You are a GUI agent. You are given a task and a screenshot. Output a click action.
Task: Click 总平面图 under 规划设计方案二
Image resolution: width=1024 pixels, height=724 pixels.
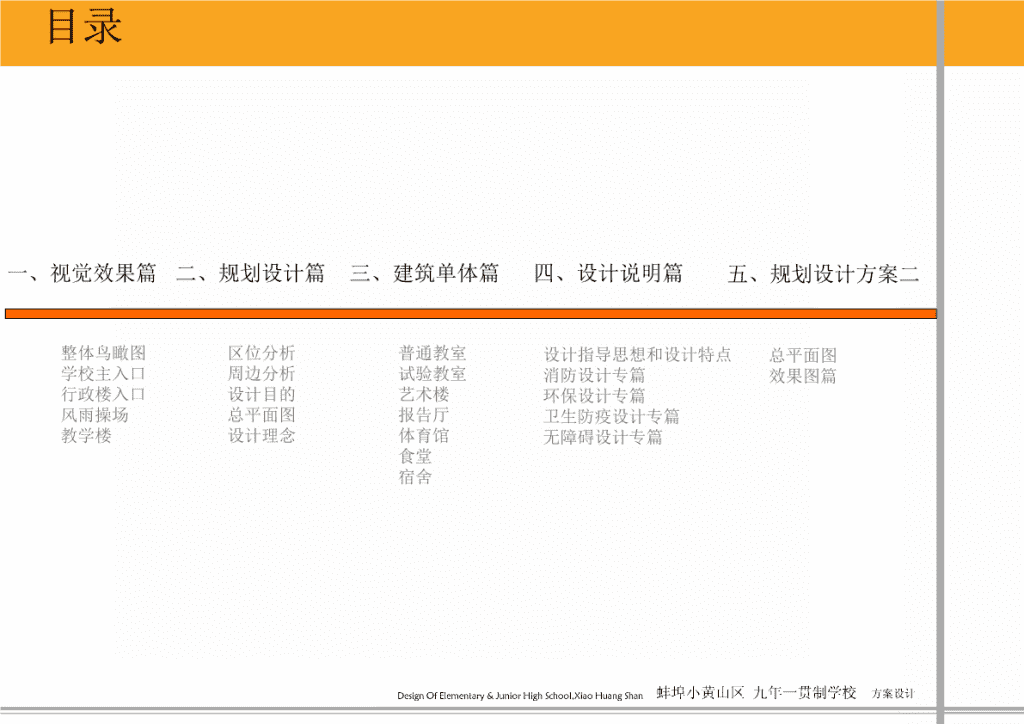click(803, 355)
